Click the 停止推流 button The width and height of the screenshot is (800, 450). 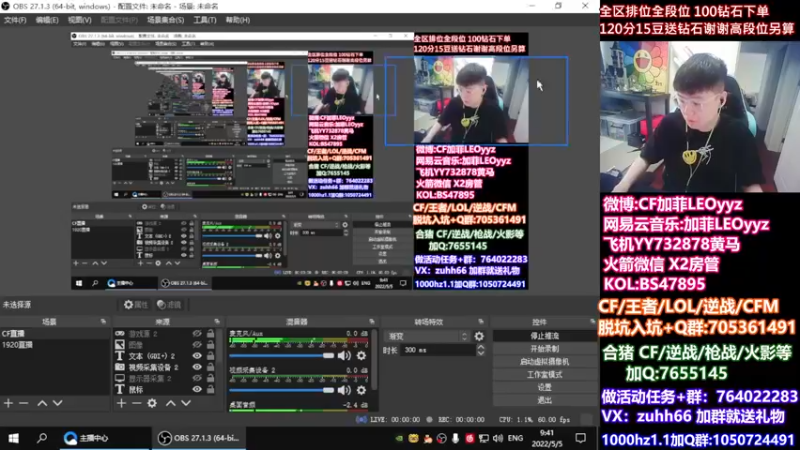(544, 336)
